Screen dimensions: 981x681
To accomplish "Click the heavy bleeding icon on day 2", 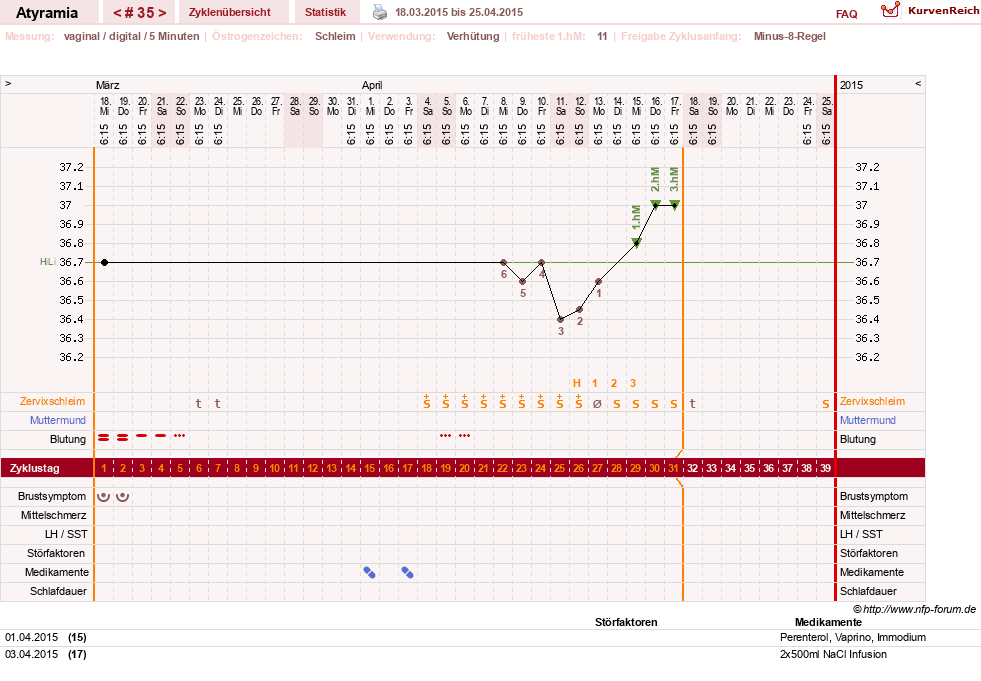I will pos(123,438).
